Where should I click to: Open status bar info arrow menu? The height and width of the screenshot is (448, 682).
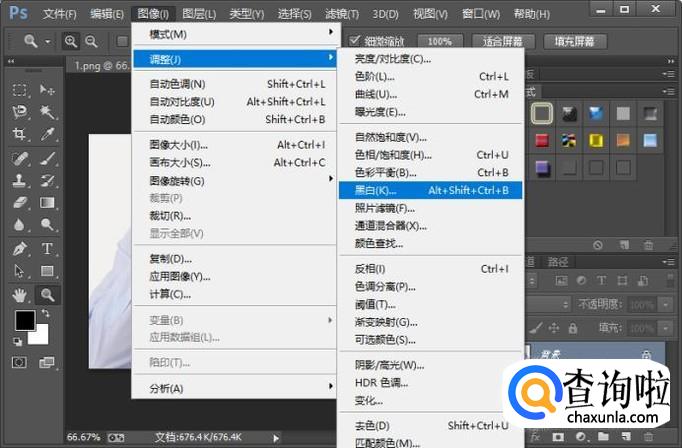click(x=276, y=438)
